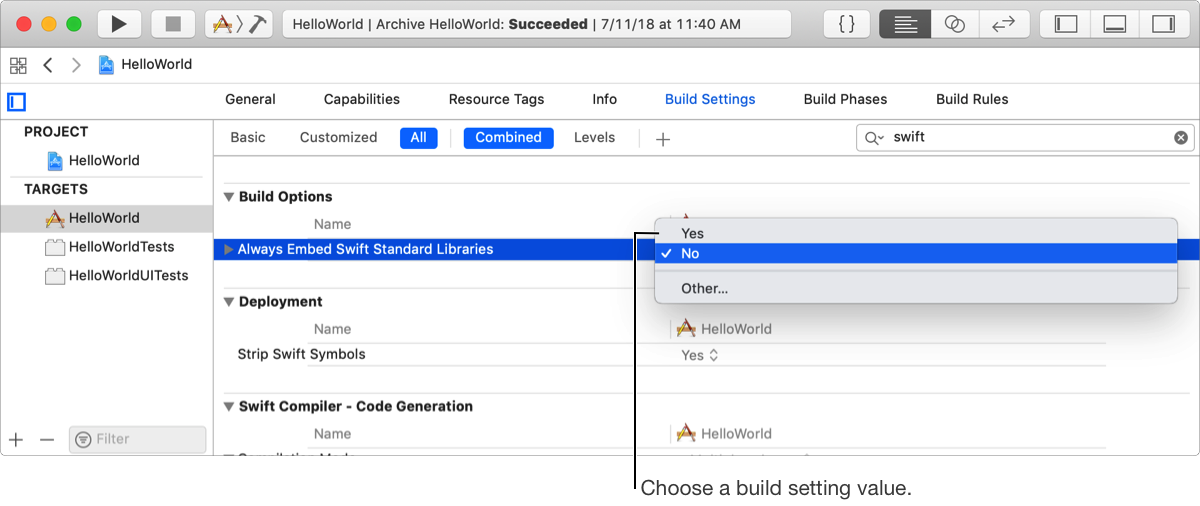Show Levels view of build settings
The height and width of the screenshot is (506, 1200).
pos(594,138)
